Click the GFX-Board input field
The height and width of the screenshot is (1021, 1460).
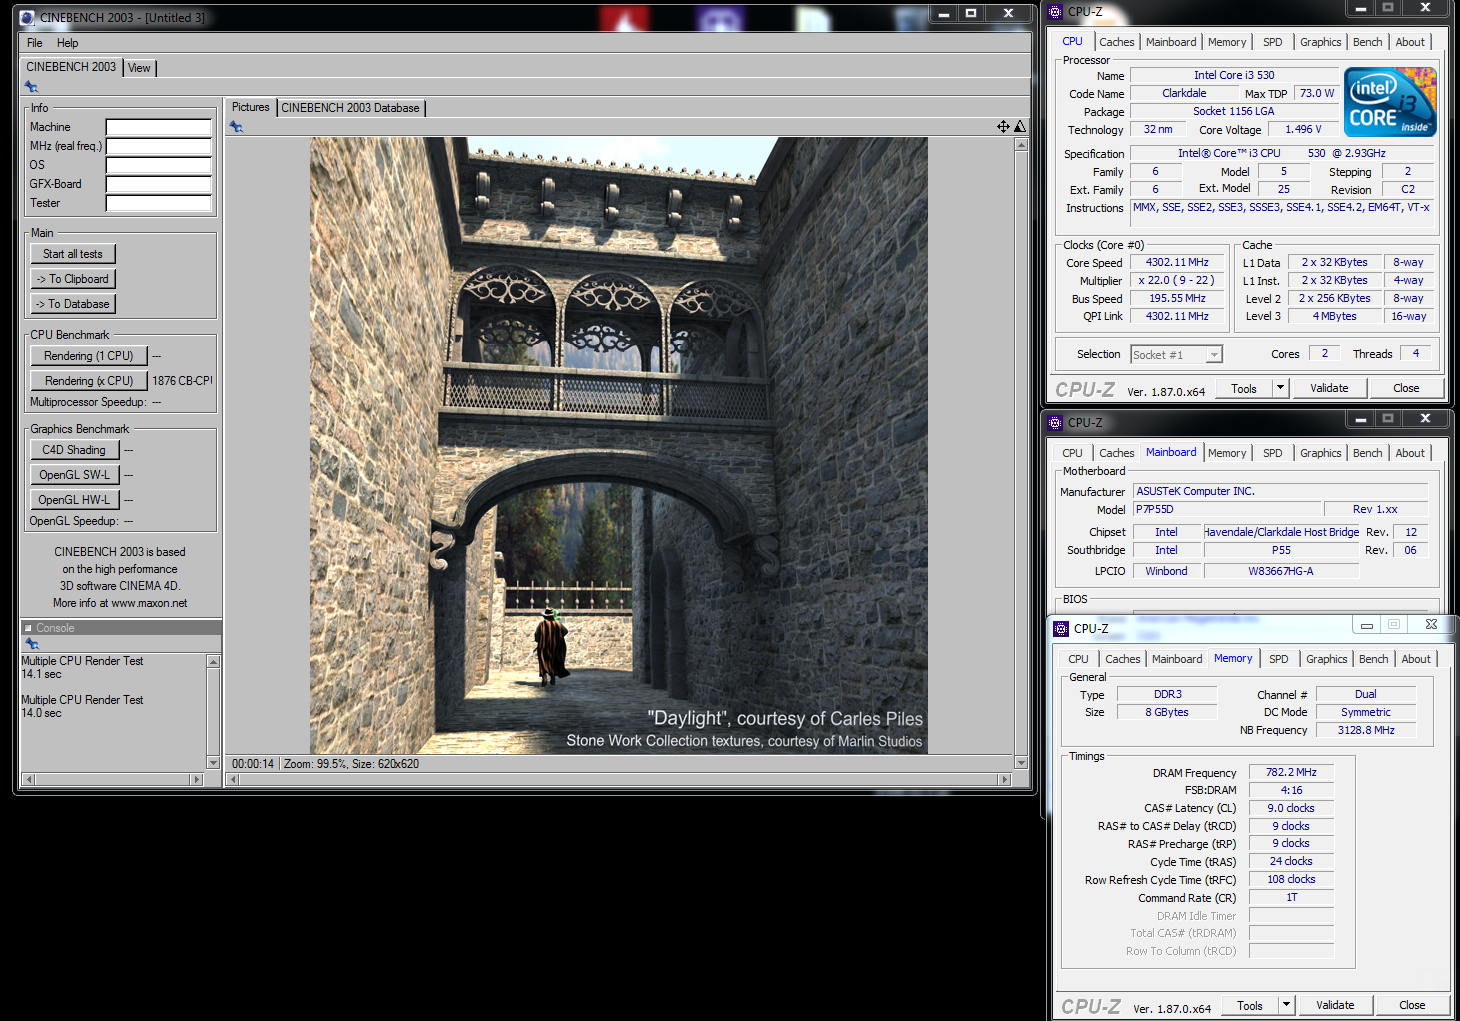[x=159, y=184]
